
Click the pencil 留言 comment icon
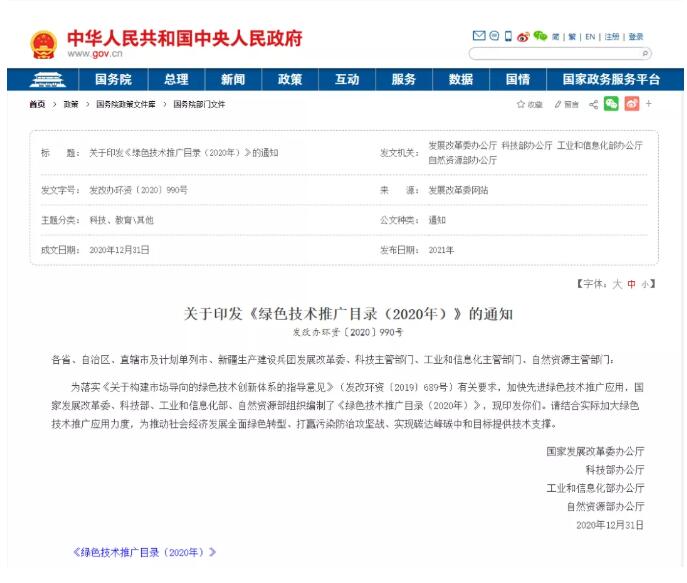click(x=566, y=104)
